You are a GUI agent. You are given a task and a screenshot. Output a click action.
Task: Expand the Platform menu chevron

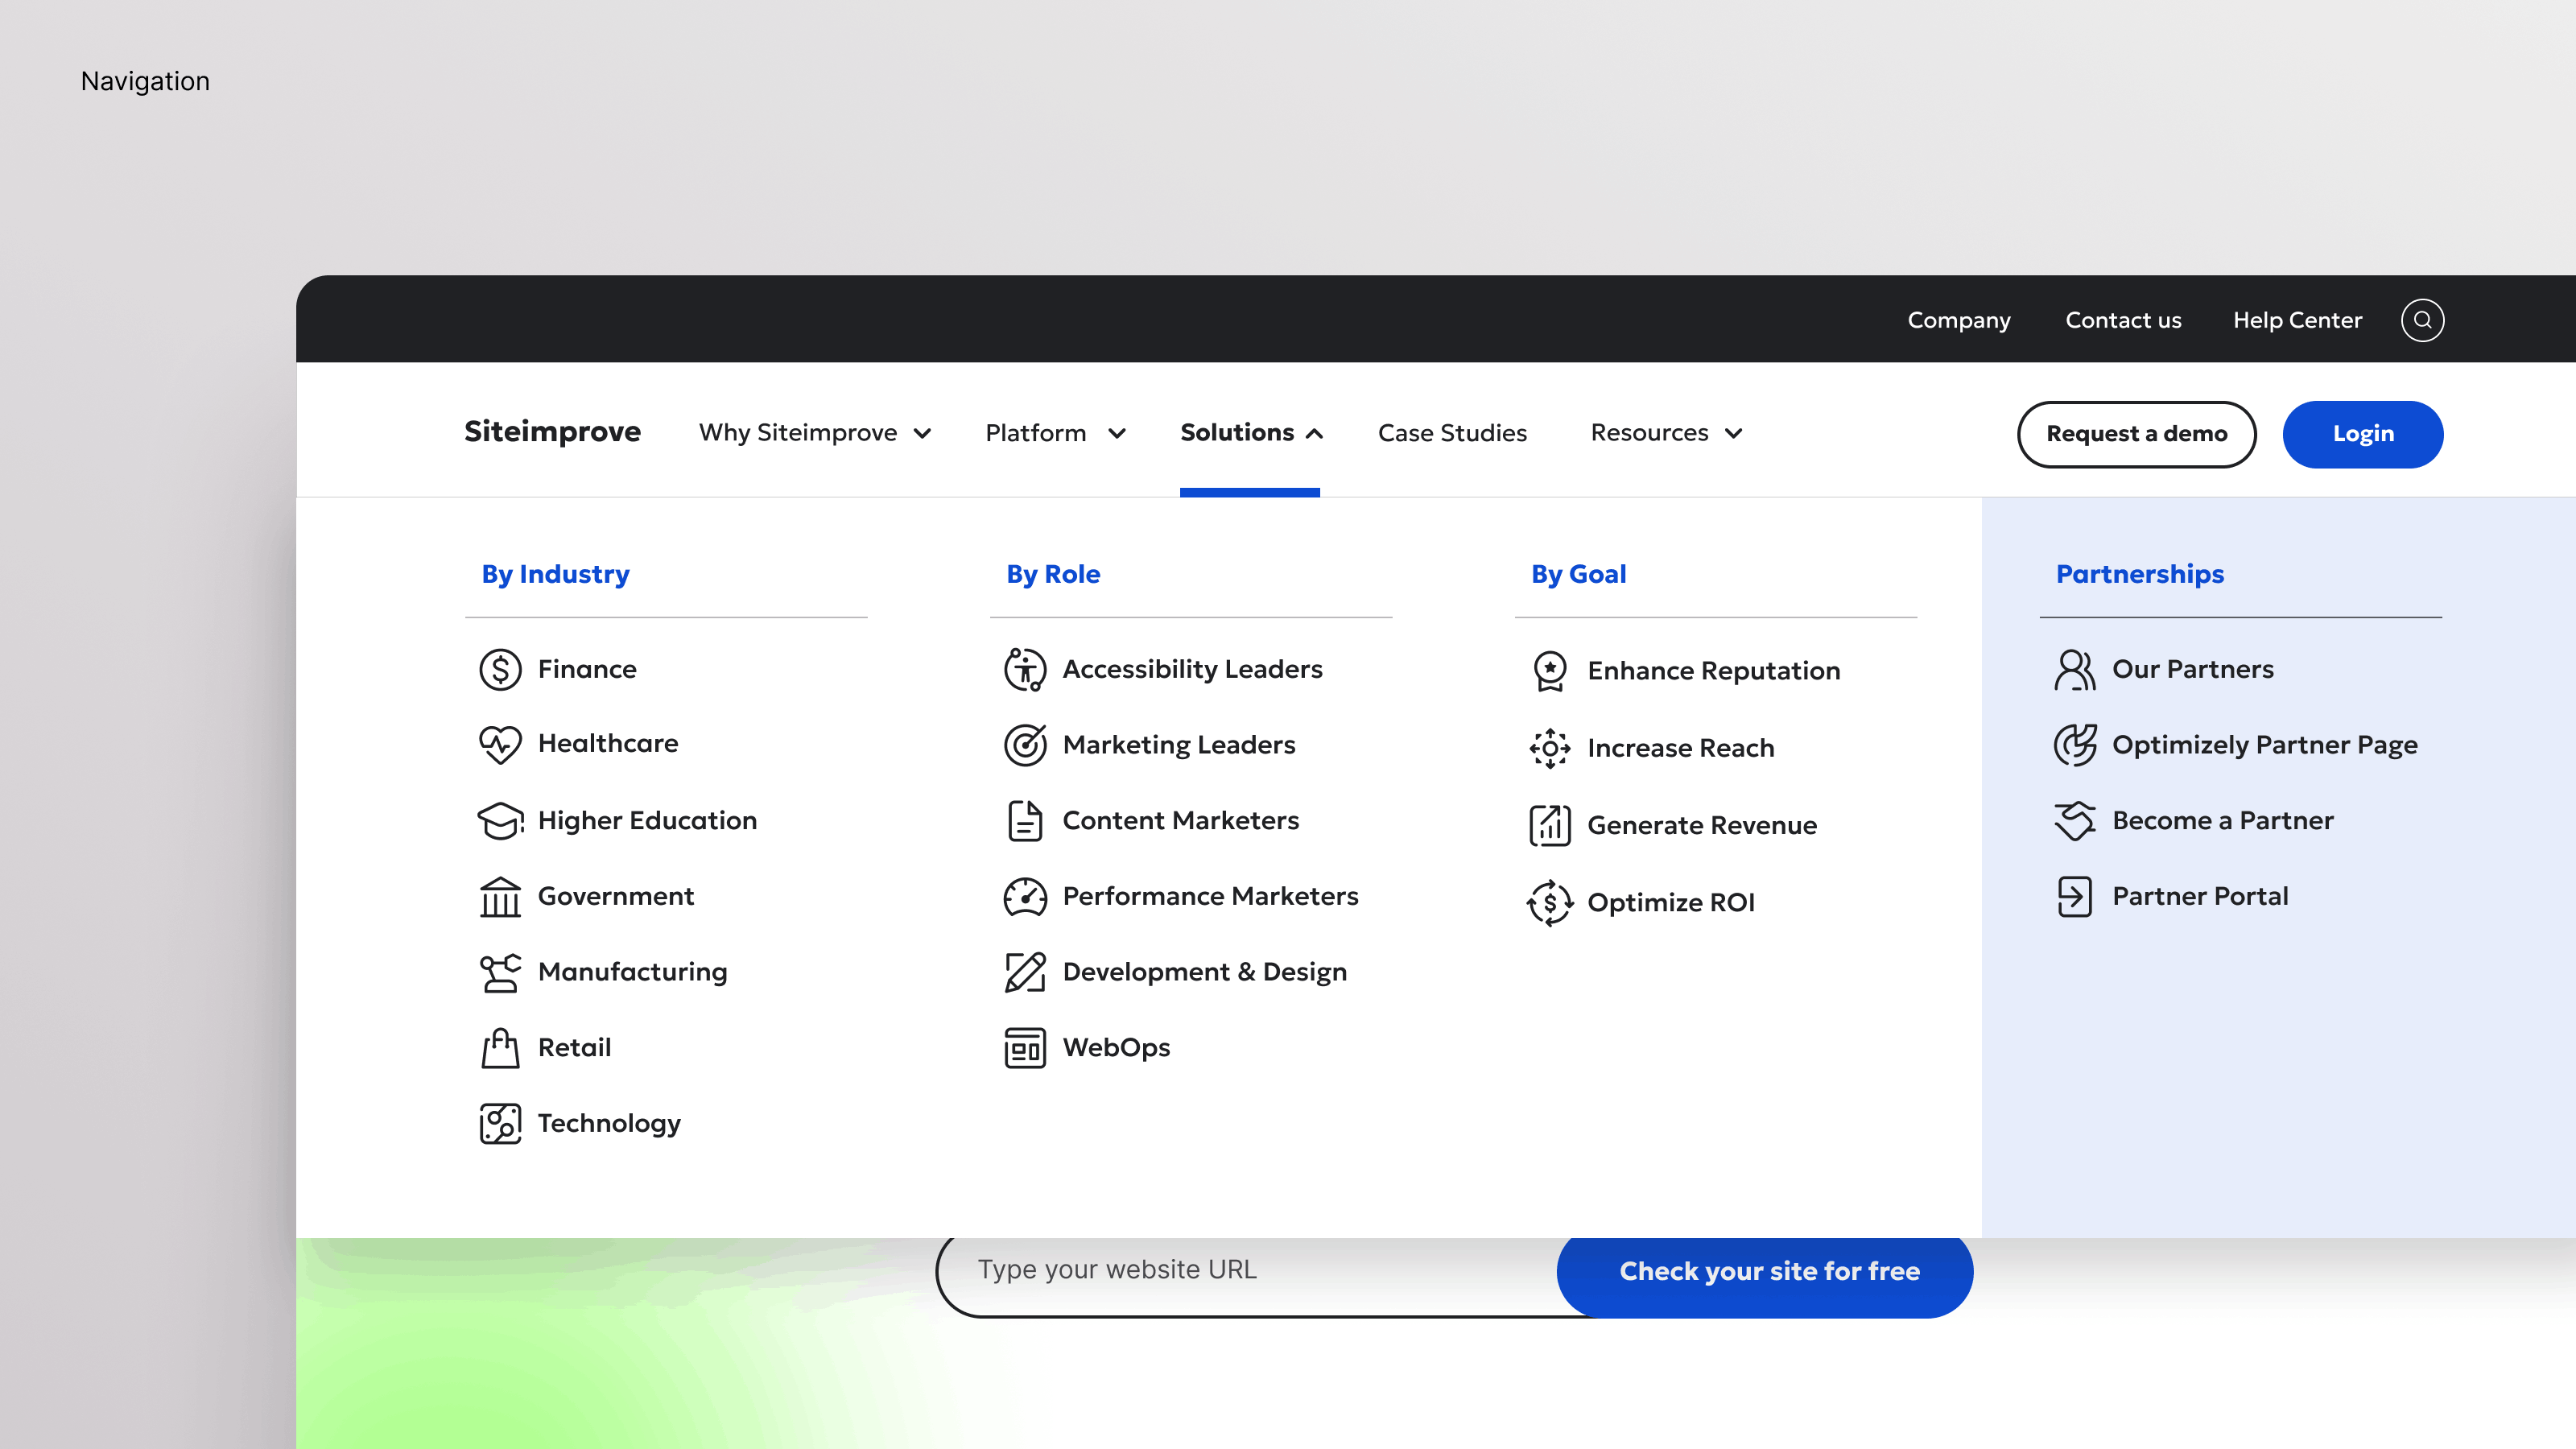1117,433
